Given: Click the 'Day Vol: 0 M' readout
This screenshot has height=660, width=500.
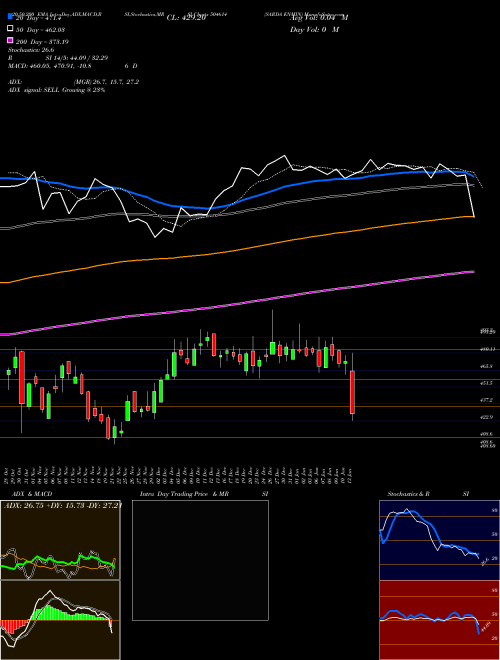Looking at the screenshot, I should tap(314, 29).
